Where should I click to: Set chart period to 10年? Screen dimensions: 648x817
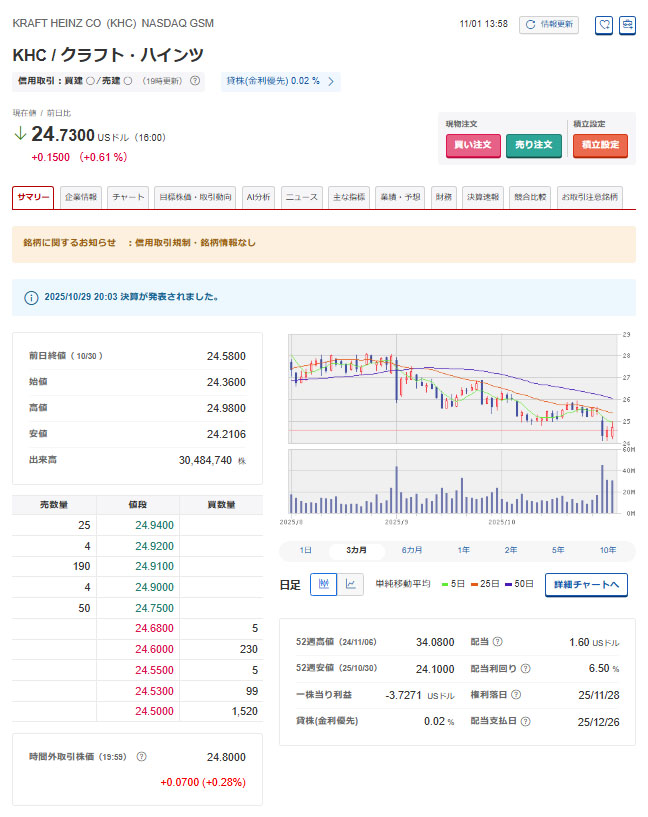tap(608, 550)
